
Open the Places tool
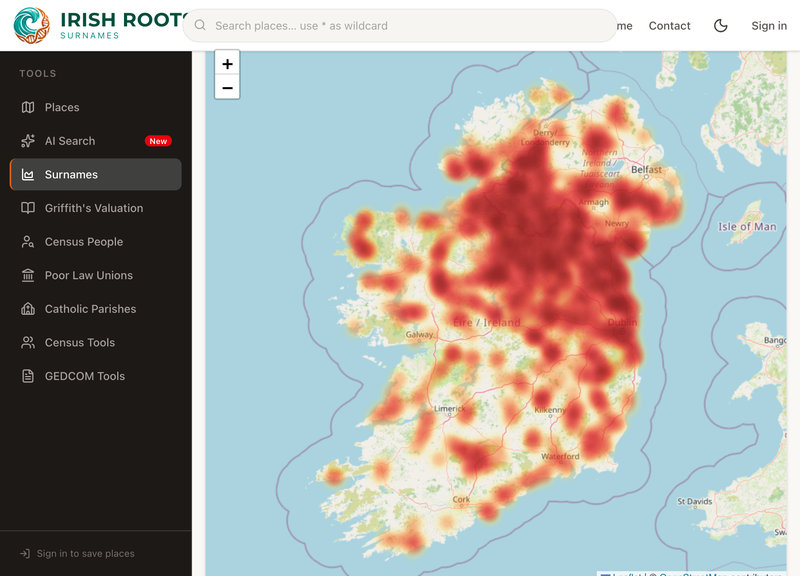point(96,107)
